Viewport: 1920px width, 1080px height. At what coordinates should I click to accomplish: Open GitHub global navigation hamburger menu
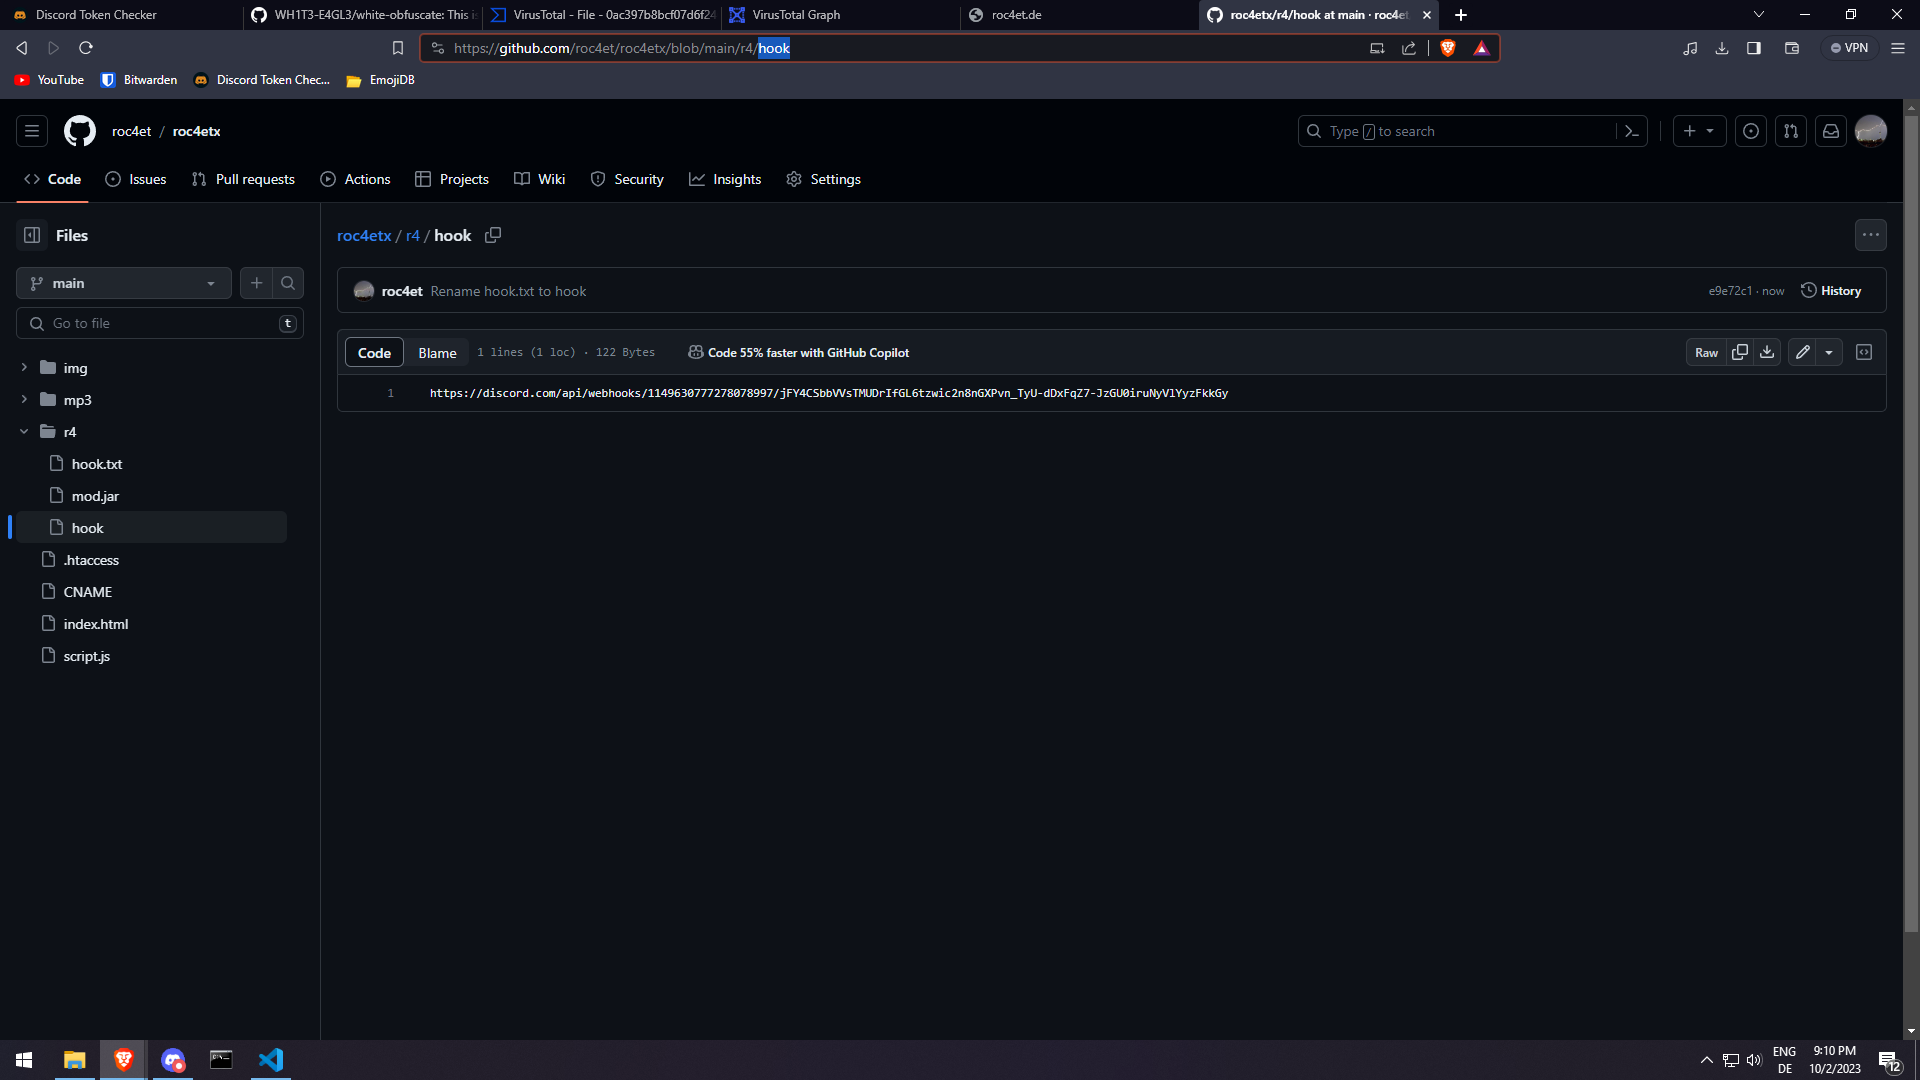(32, 131)
